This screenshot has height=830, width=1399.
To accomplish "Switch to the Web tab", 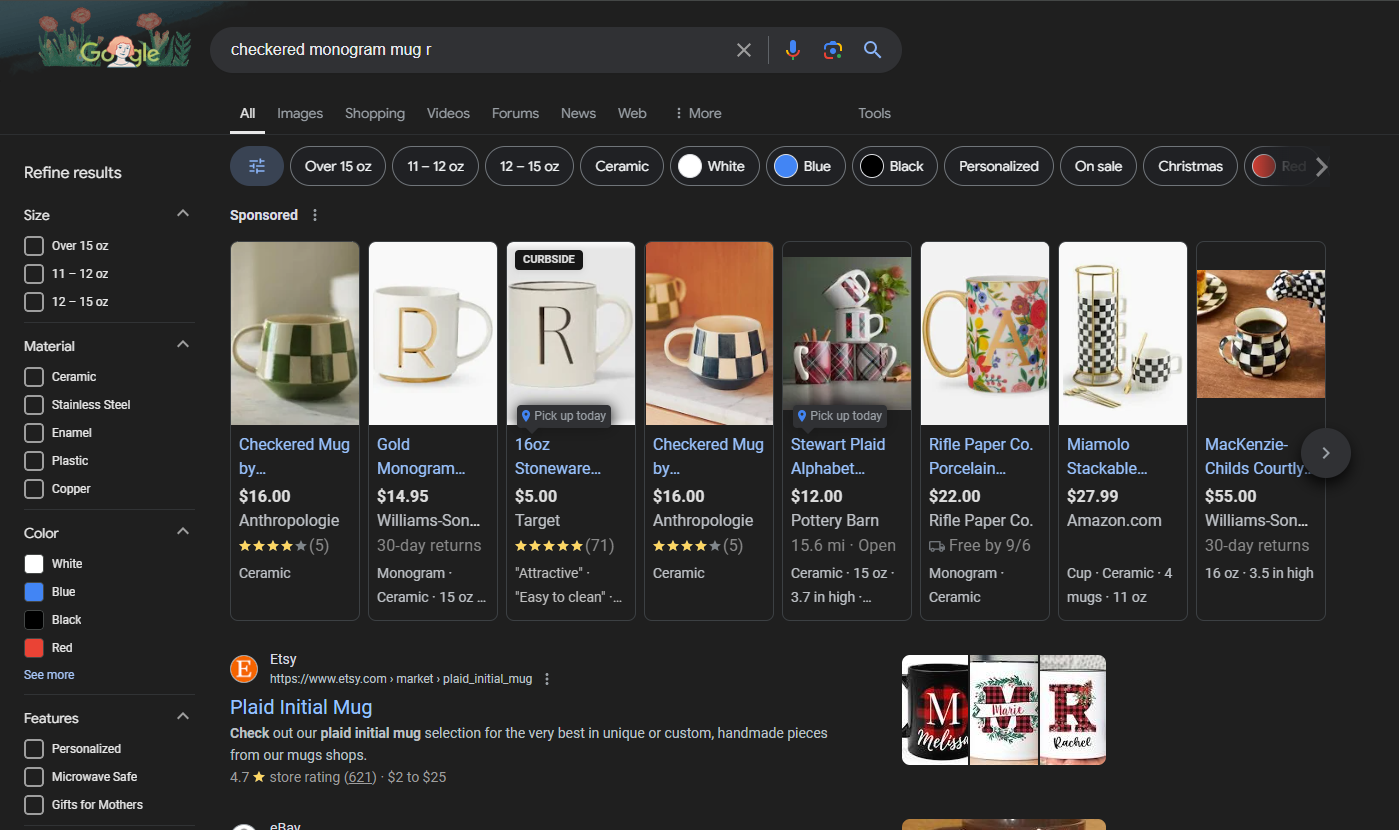I will 632,113.
